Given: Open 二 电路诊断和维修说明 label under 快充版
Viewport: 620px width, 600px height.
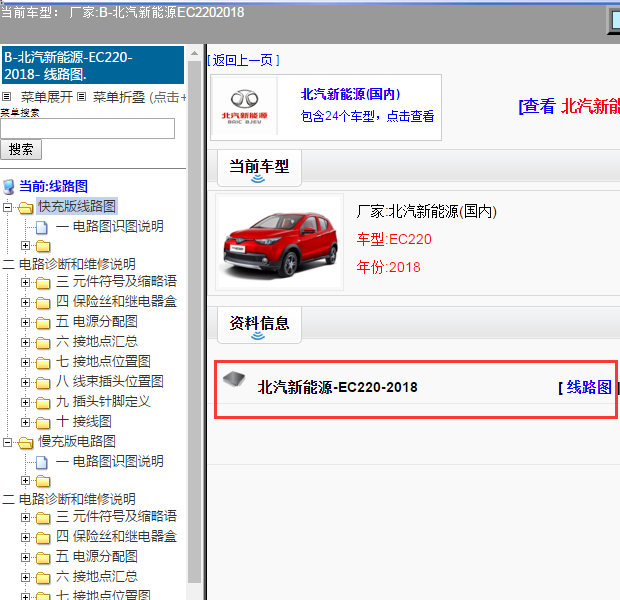Looking at the screenshot, I should (x=69, y=264).
